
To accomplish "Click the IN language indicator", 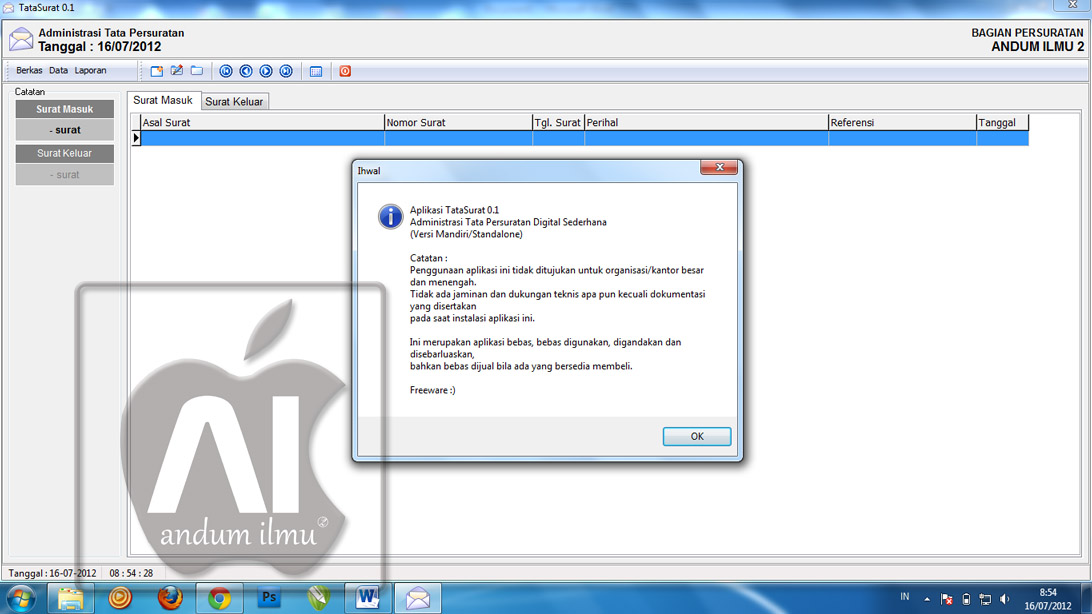I will pyautogui.click(x=905, y=597).
